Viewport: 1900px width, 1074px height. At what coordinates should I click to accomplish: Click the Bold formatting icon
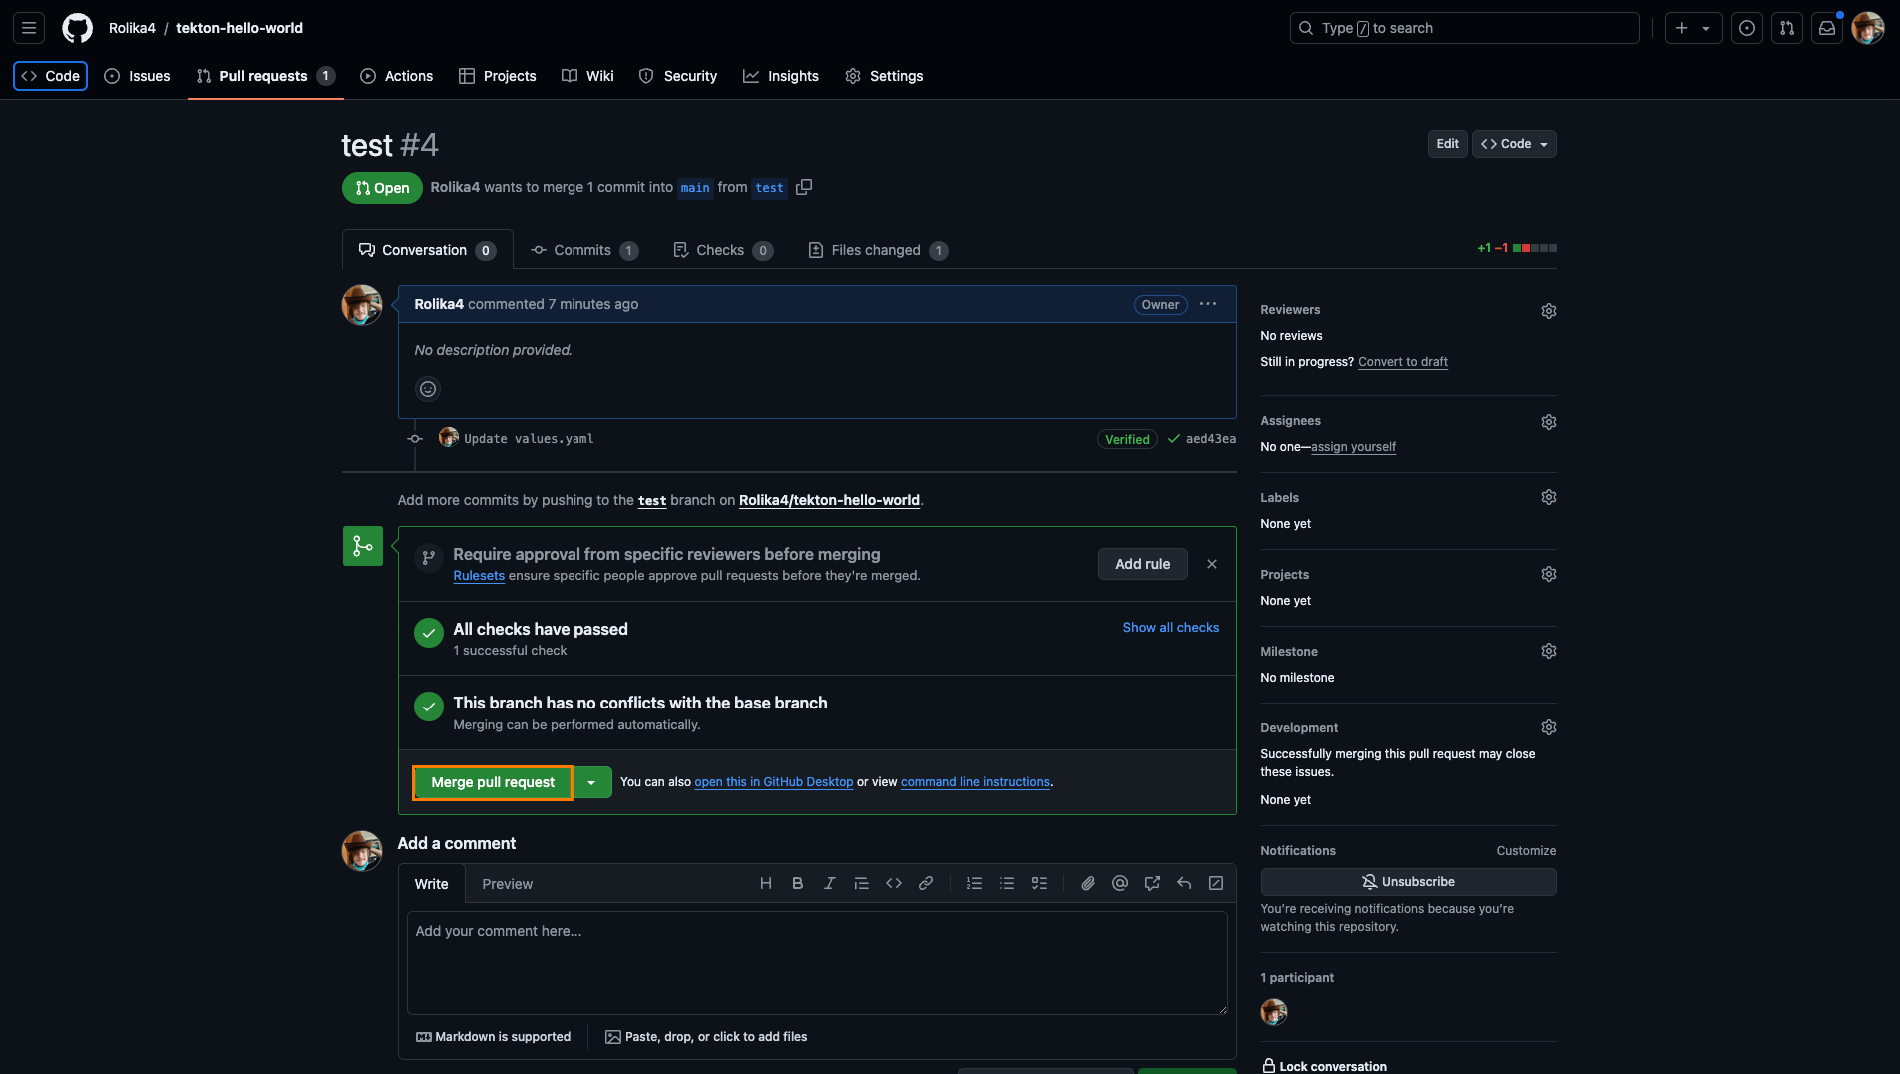(x=797, y=883)
